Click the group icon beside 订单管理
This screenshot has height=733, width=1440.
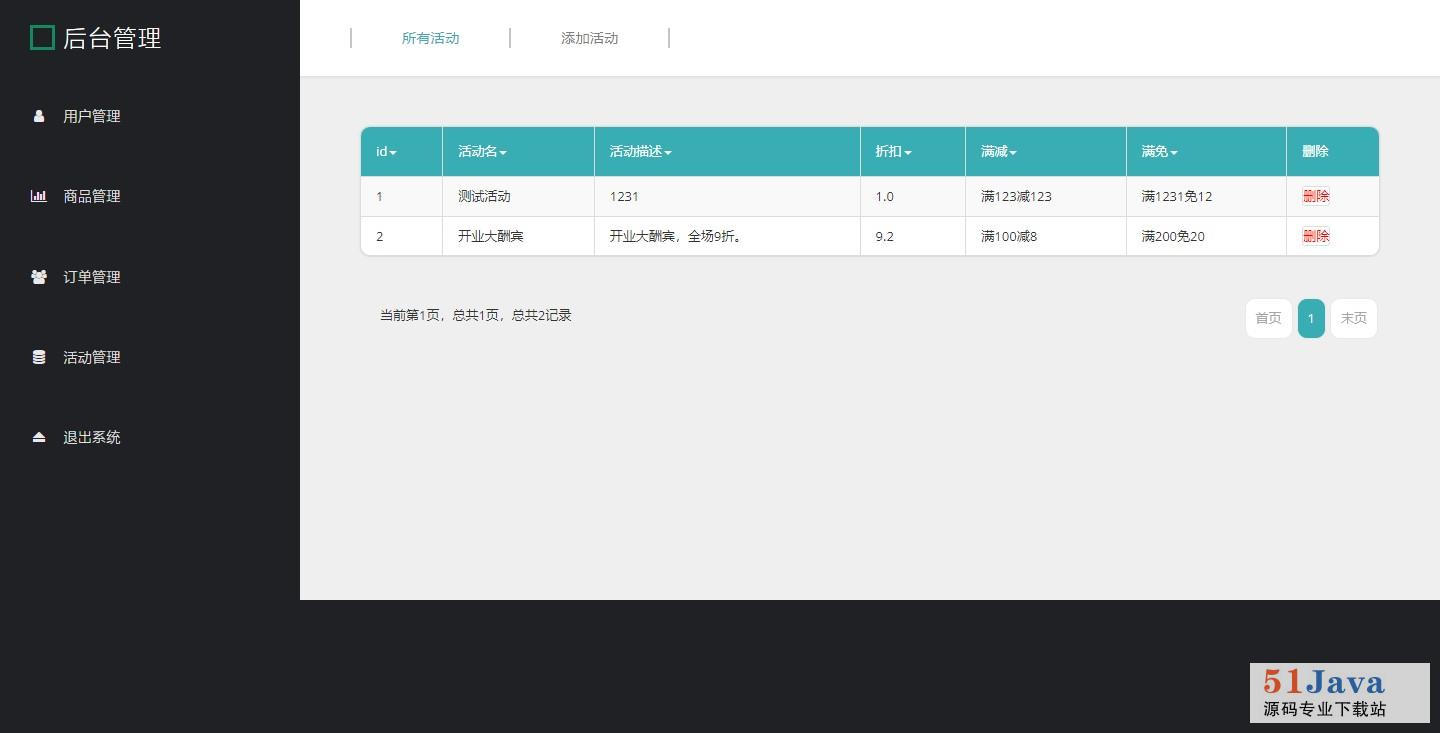click(39, 277)
